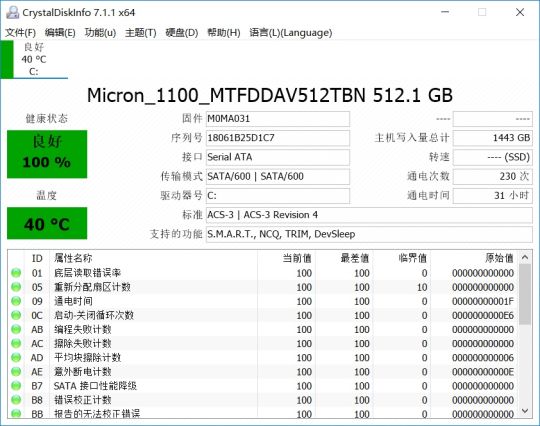Viewport: 540px width, 426px height.
Task: Click the green status icon for row B7
Action: (16, 386)
